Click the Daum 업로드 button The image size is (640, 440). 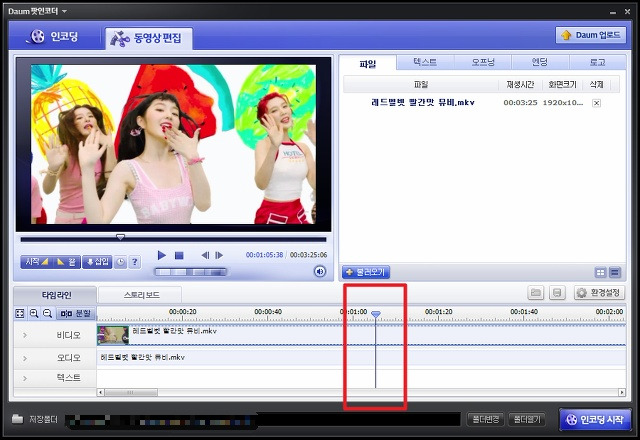click(x=591, y=35)
